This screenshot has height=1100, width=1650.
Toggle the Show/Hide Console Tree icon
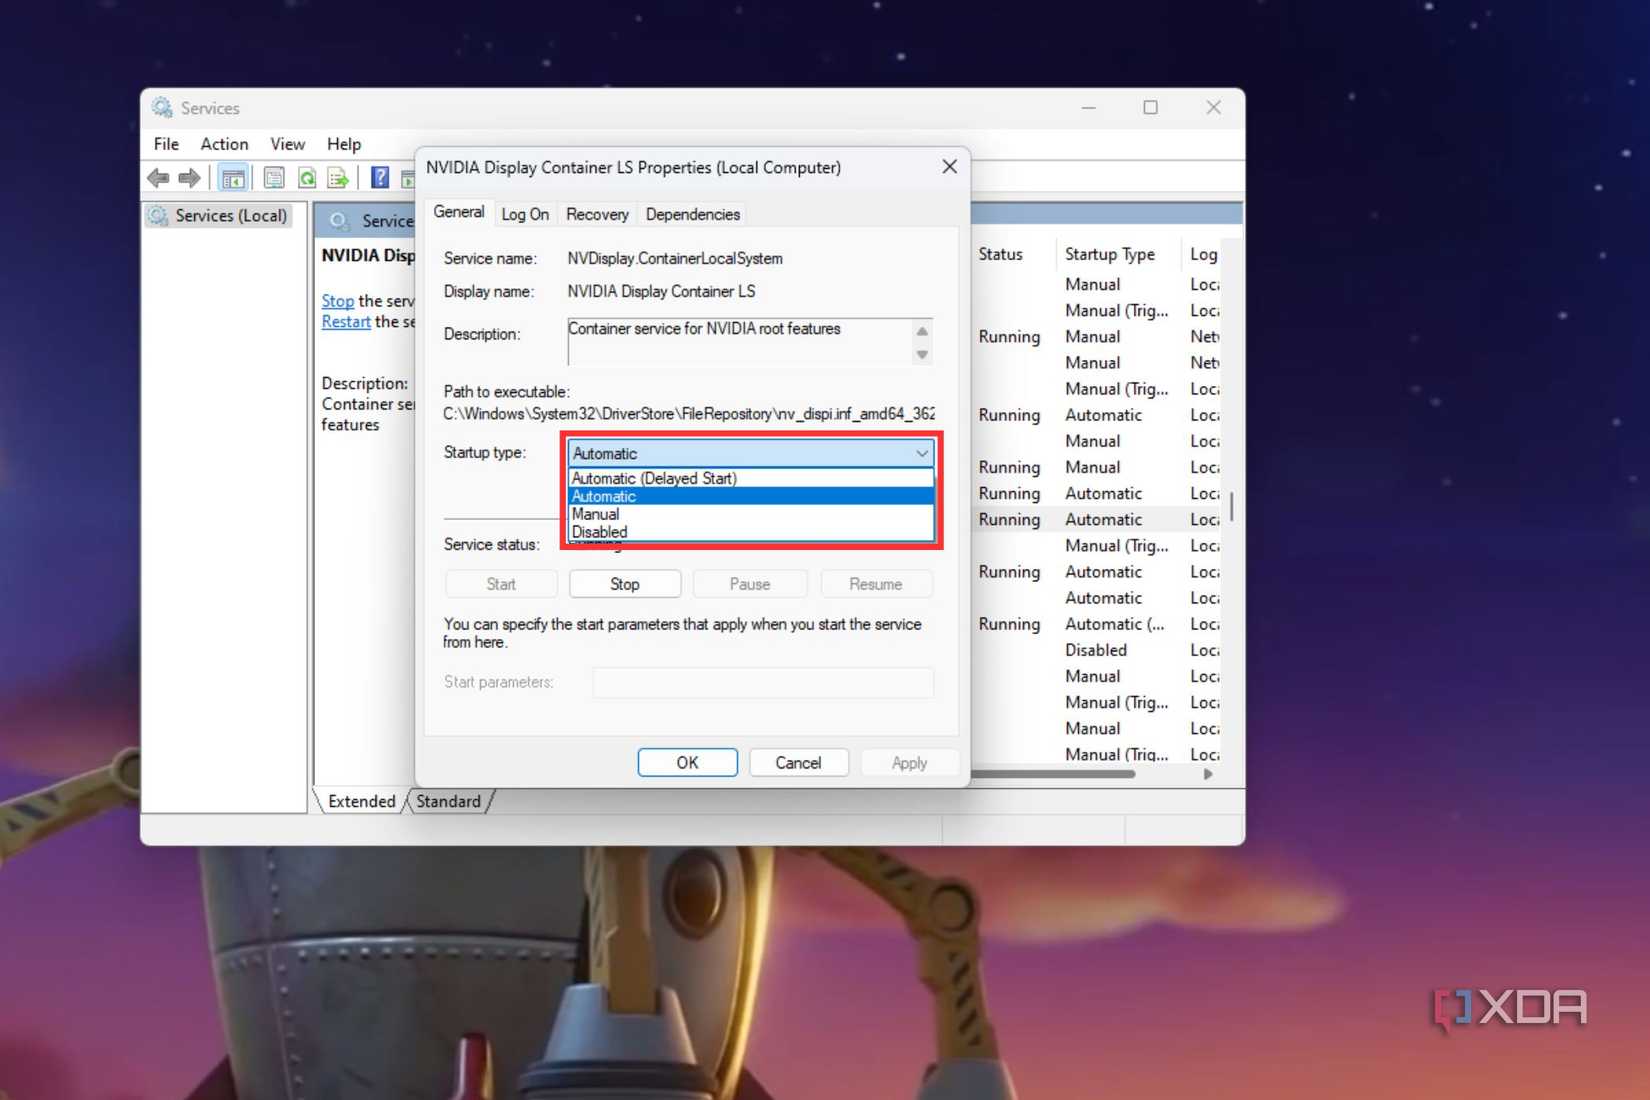(x=233, y=178)
